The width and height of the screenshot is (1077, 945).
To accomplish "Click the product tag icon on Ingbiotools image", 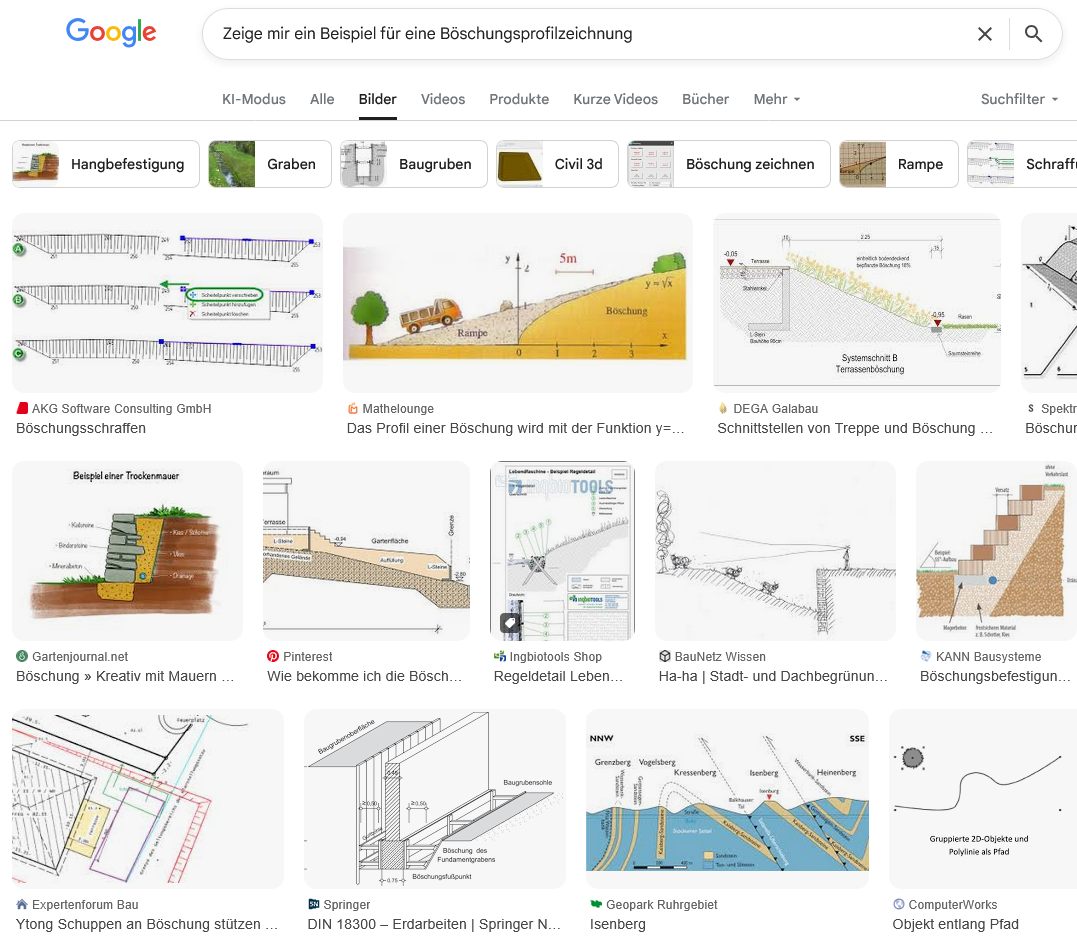I will pyautogui.click(x=509, y=624).
